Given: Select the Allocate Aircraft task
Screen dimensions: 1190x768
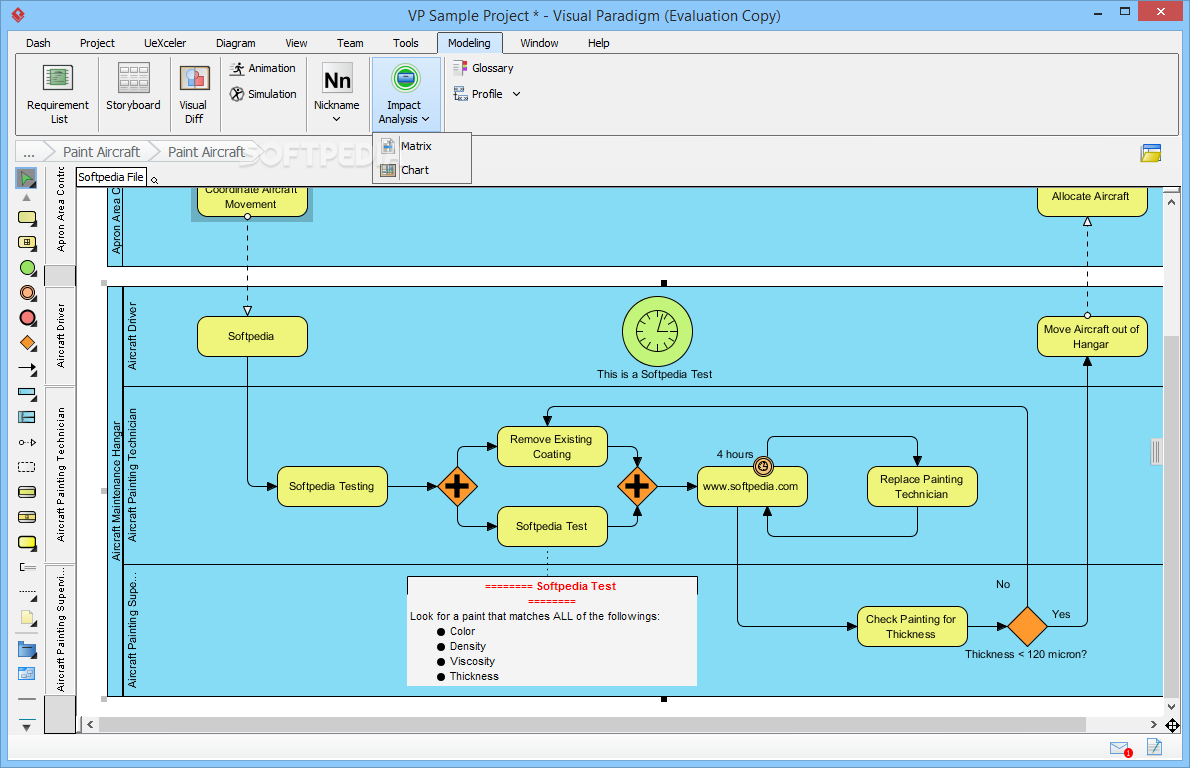Looking at the screenshot, I should (x=1091, y=201).
